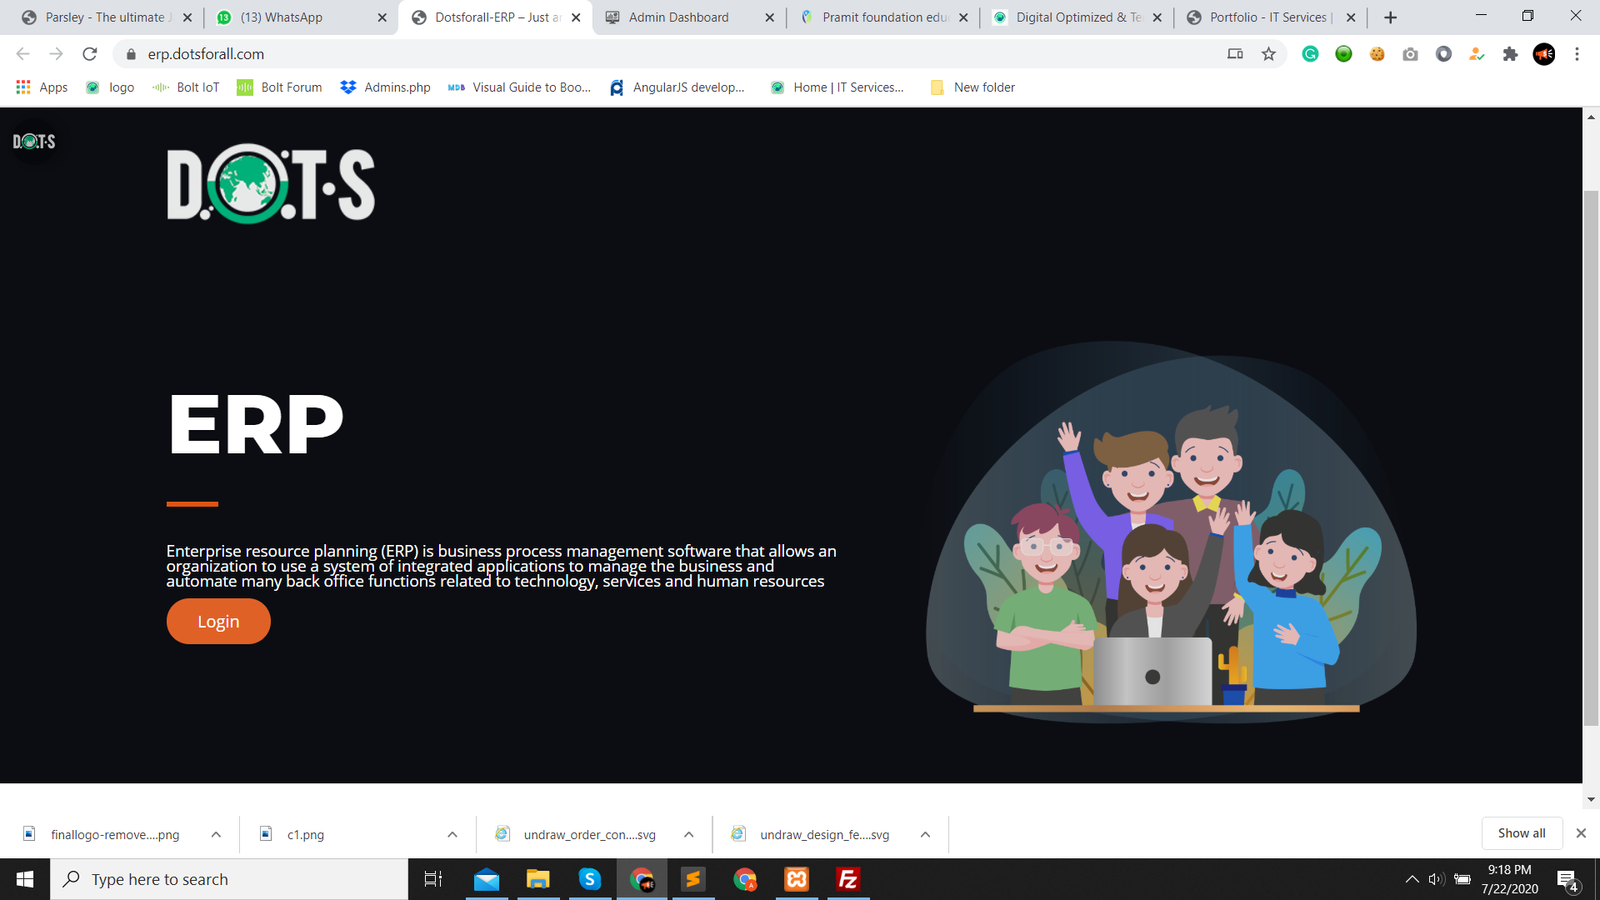Show hidden system tray icons
Screen dimensions: 1600x900
click(1411, 879)
